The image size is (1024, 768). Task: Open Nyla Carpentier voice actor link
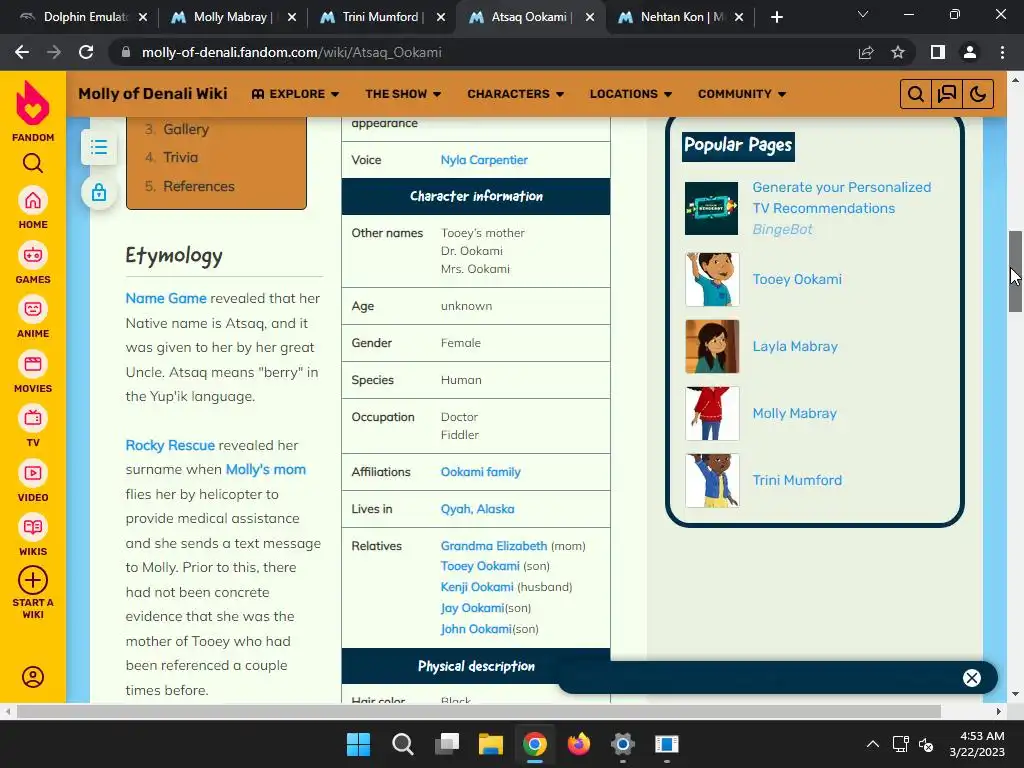coord(484,160)
